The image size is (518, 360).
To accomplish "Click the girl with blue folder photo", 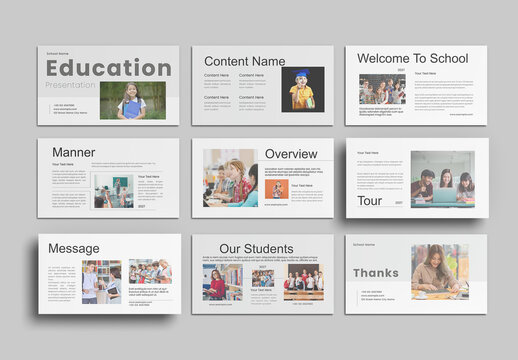I will (133, 100).
